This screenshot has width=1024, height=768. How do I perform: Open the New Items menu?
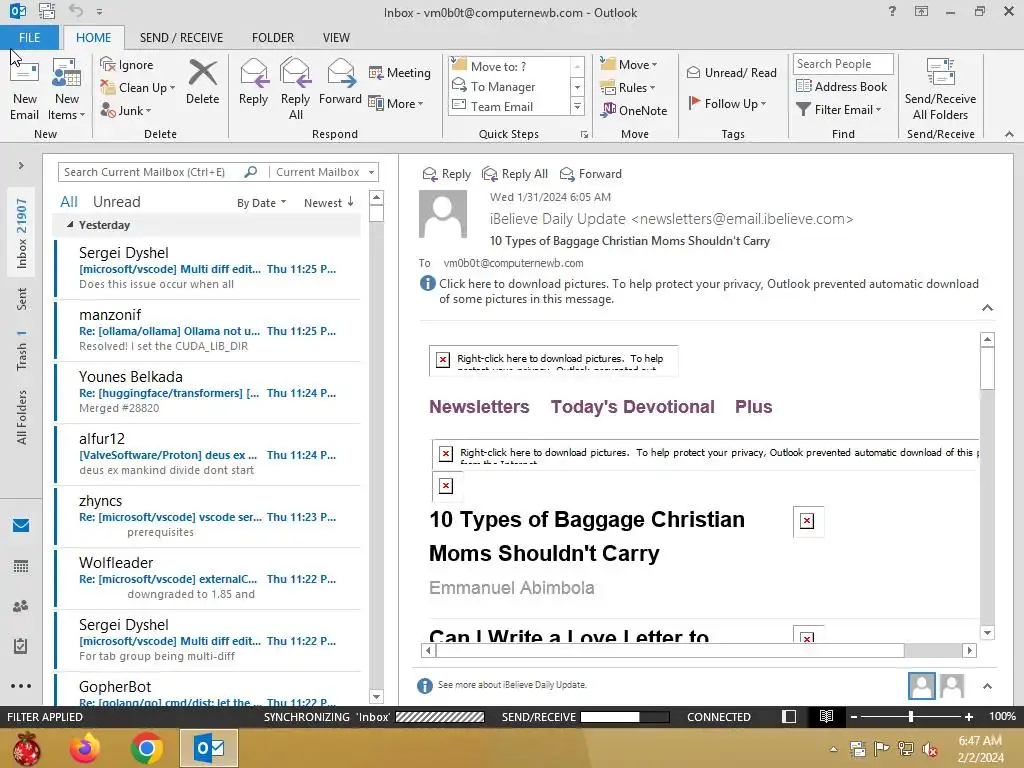(x=67, y=89)
